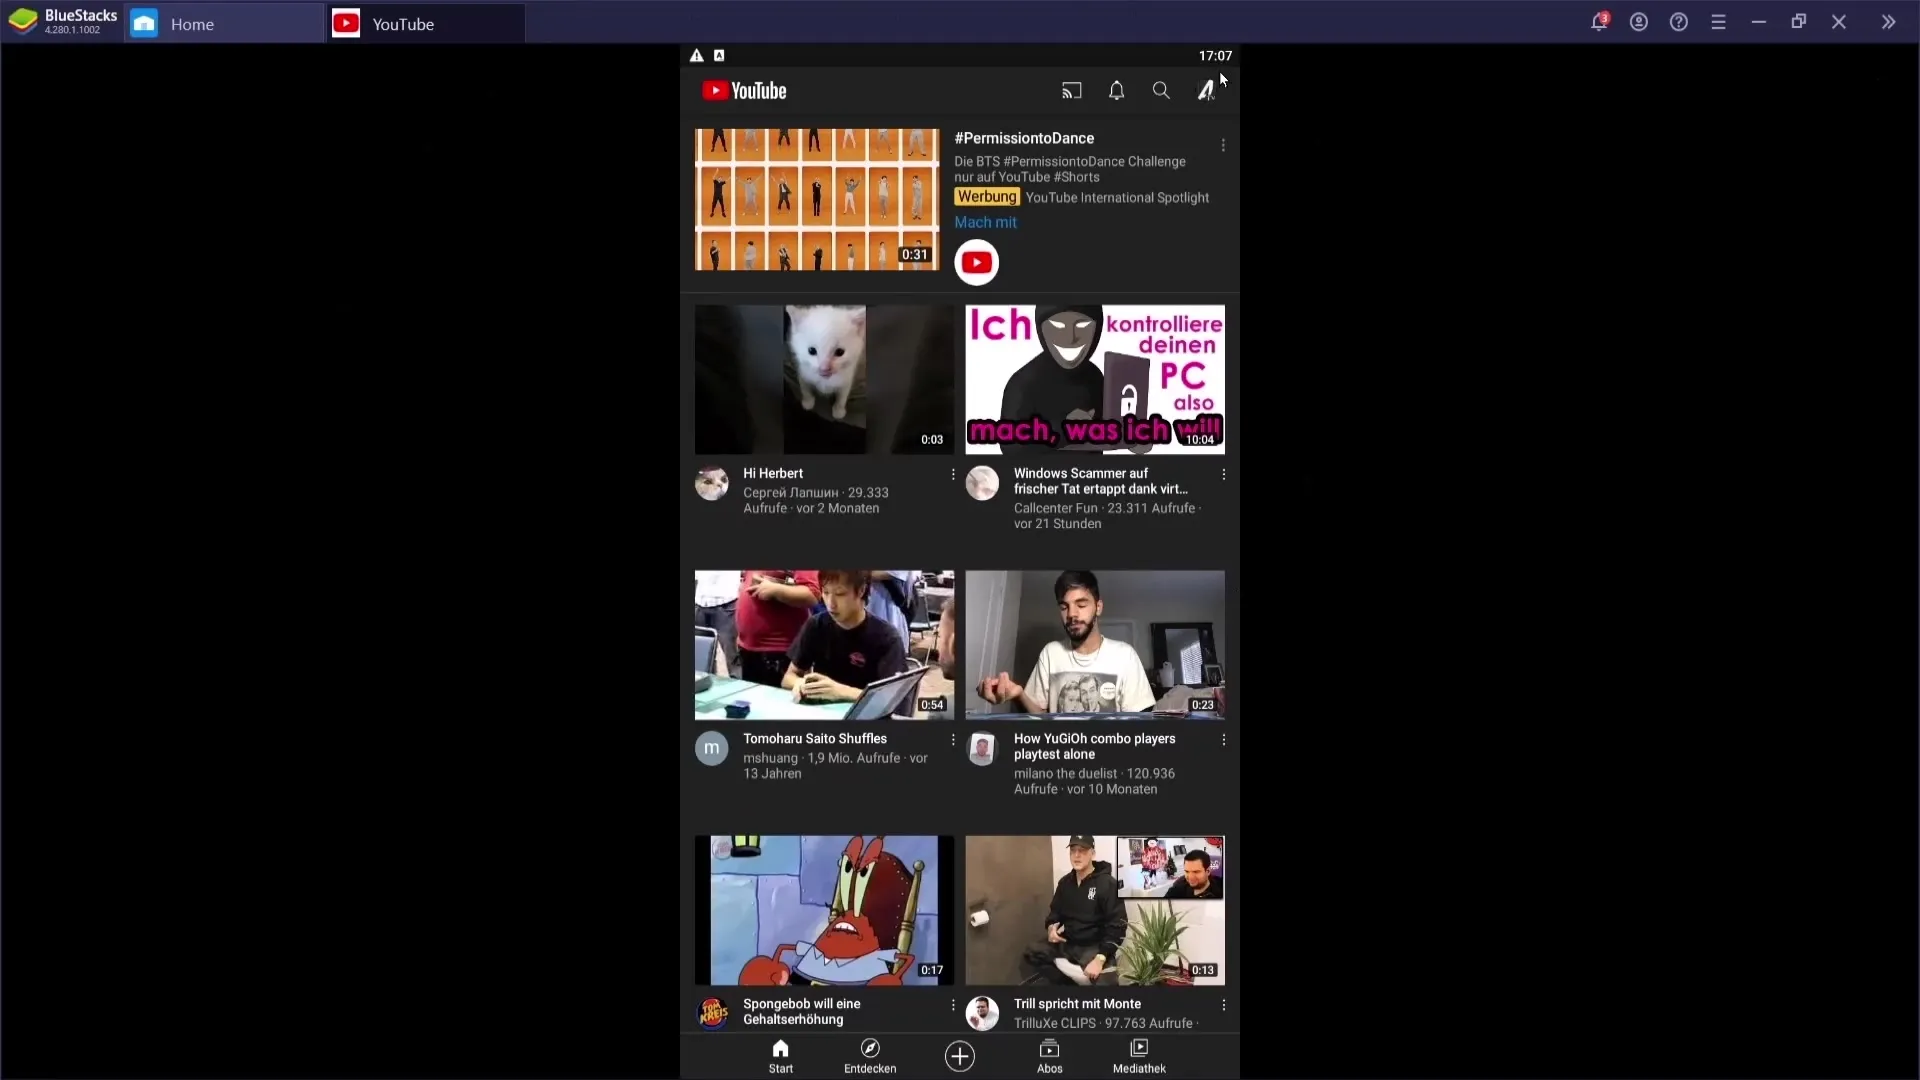The width and height of the screenshot is (1920, 1080).
Task: Tap the create plus button in bottom bar
Action: click(960, 1055)
